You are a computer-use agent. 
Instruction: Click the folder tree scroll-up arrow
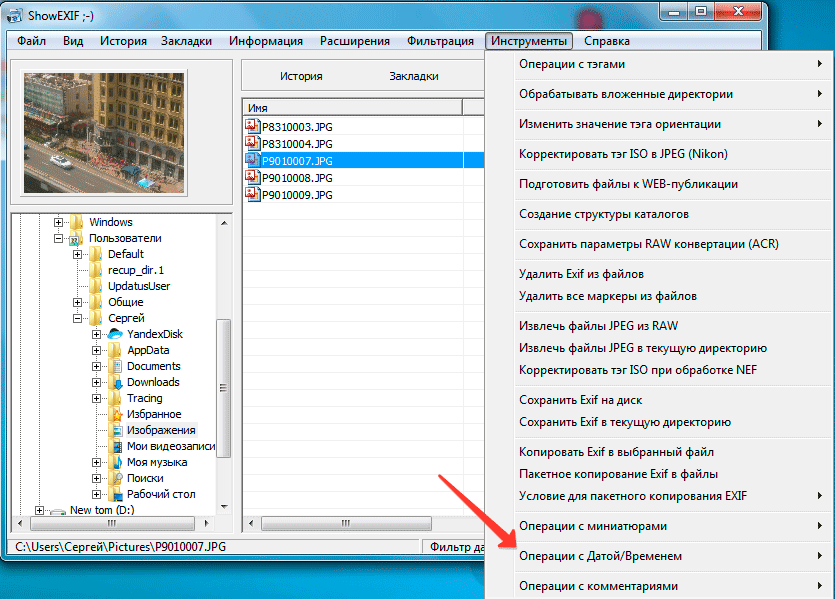[x=224, y=223]
